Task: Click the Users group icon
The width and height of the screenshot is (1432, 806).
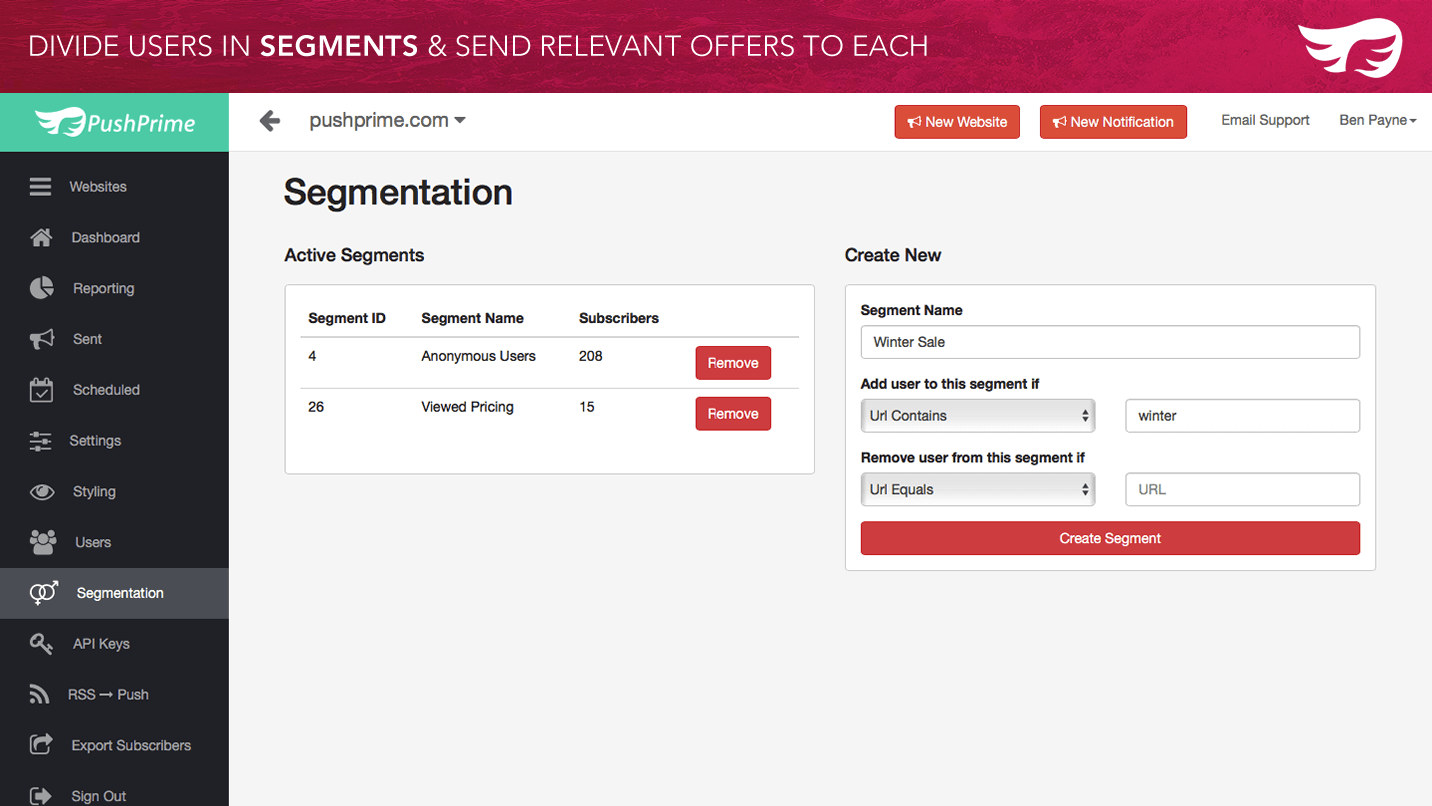Action: point(43,542)
